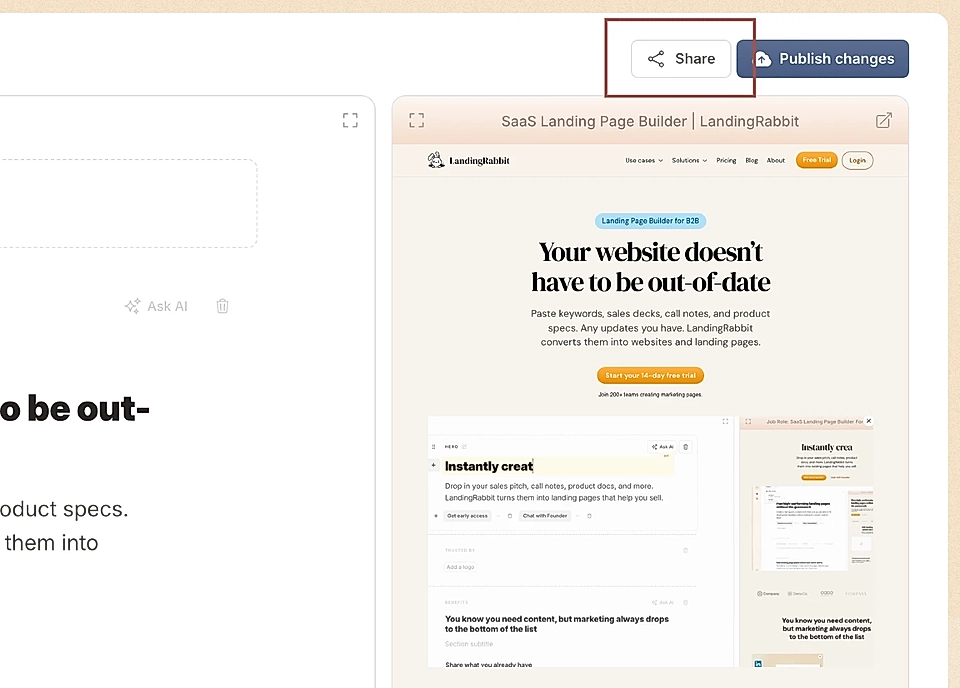Open the preview in a new tab
Image resolution: width=960 pixels, height=688 pixels.
point(884,119)
